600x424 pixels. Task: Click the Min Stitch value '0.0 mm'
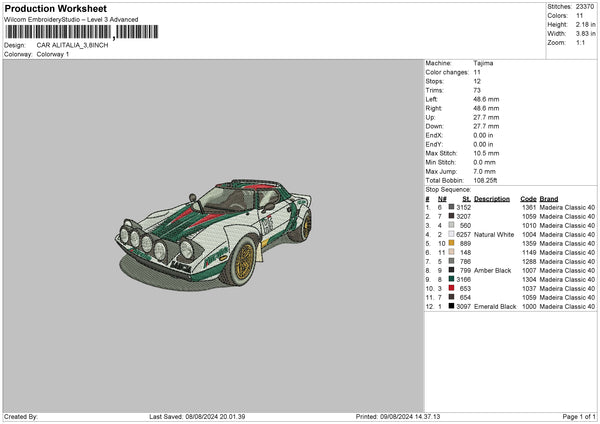(x=484, y=162)
